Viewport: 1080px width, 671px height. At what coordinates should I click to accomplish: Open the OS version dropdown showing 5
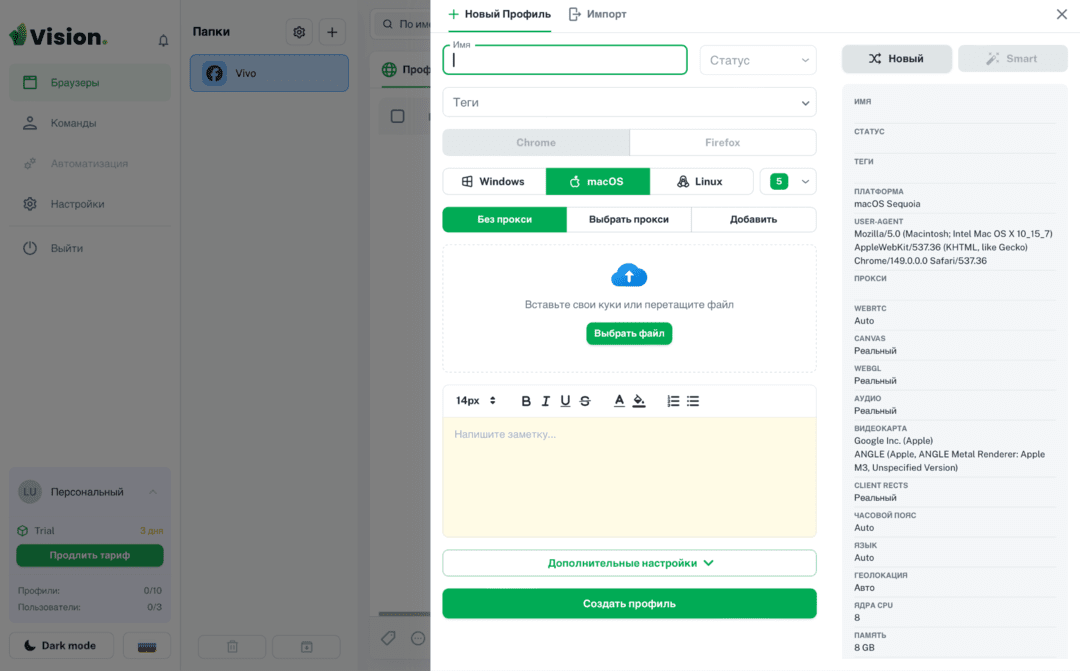(789, 182)
